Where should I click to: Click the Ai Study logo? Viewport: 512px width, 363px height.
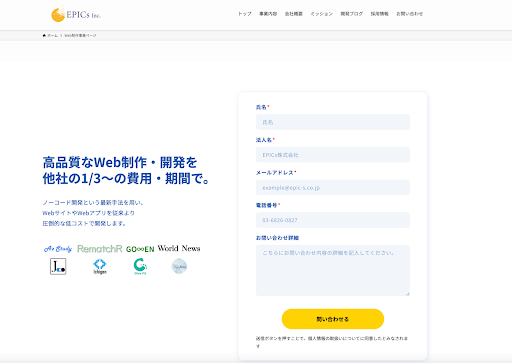(x=58, y=249)
